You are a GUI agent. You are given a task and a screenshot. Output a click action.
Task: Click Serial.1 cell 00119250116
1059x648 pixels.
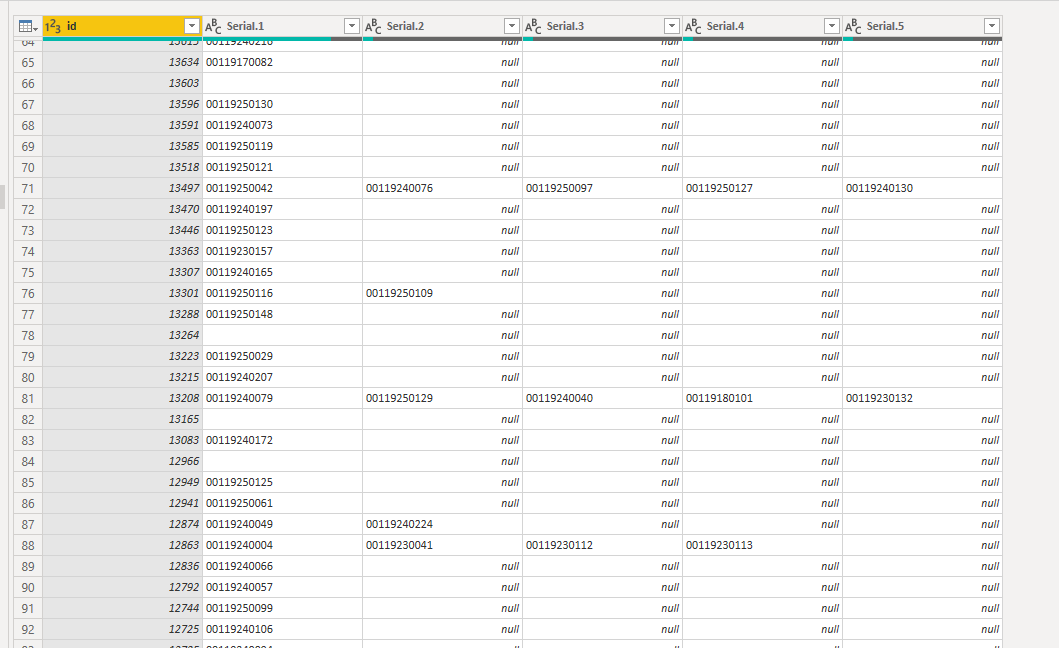pos(282,293)
